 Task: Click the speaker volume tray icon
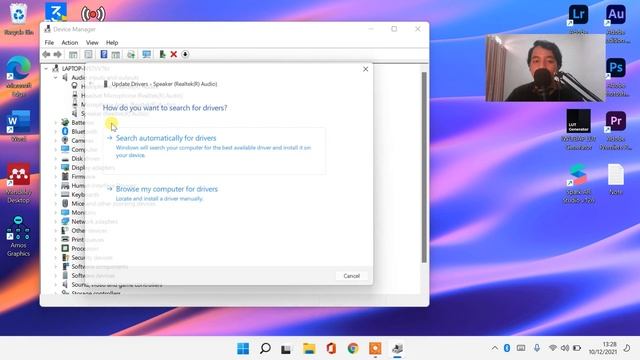(564, 348)
